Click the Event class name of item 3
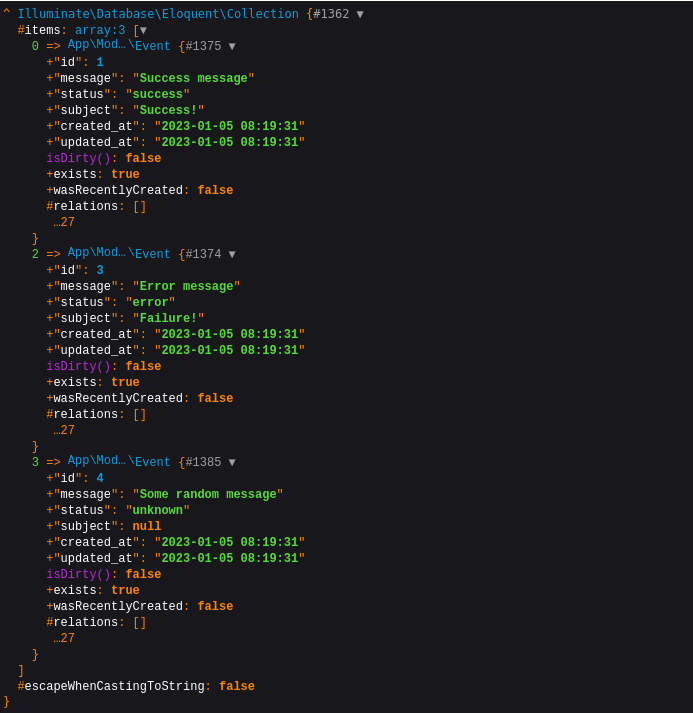The width and height of the screenshot is (693, 713). tap(153, 463)
